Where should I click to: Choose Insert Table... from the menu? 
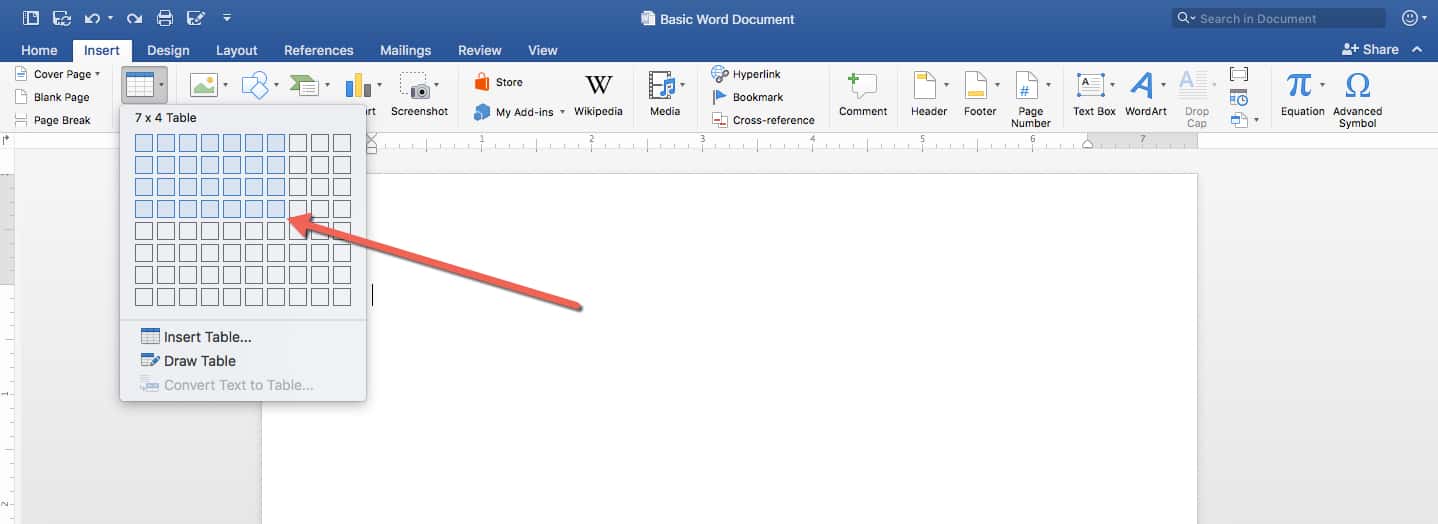coord(207,337)
